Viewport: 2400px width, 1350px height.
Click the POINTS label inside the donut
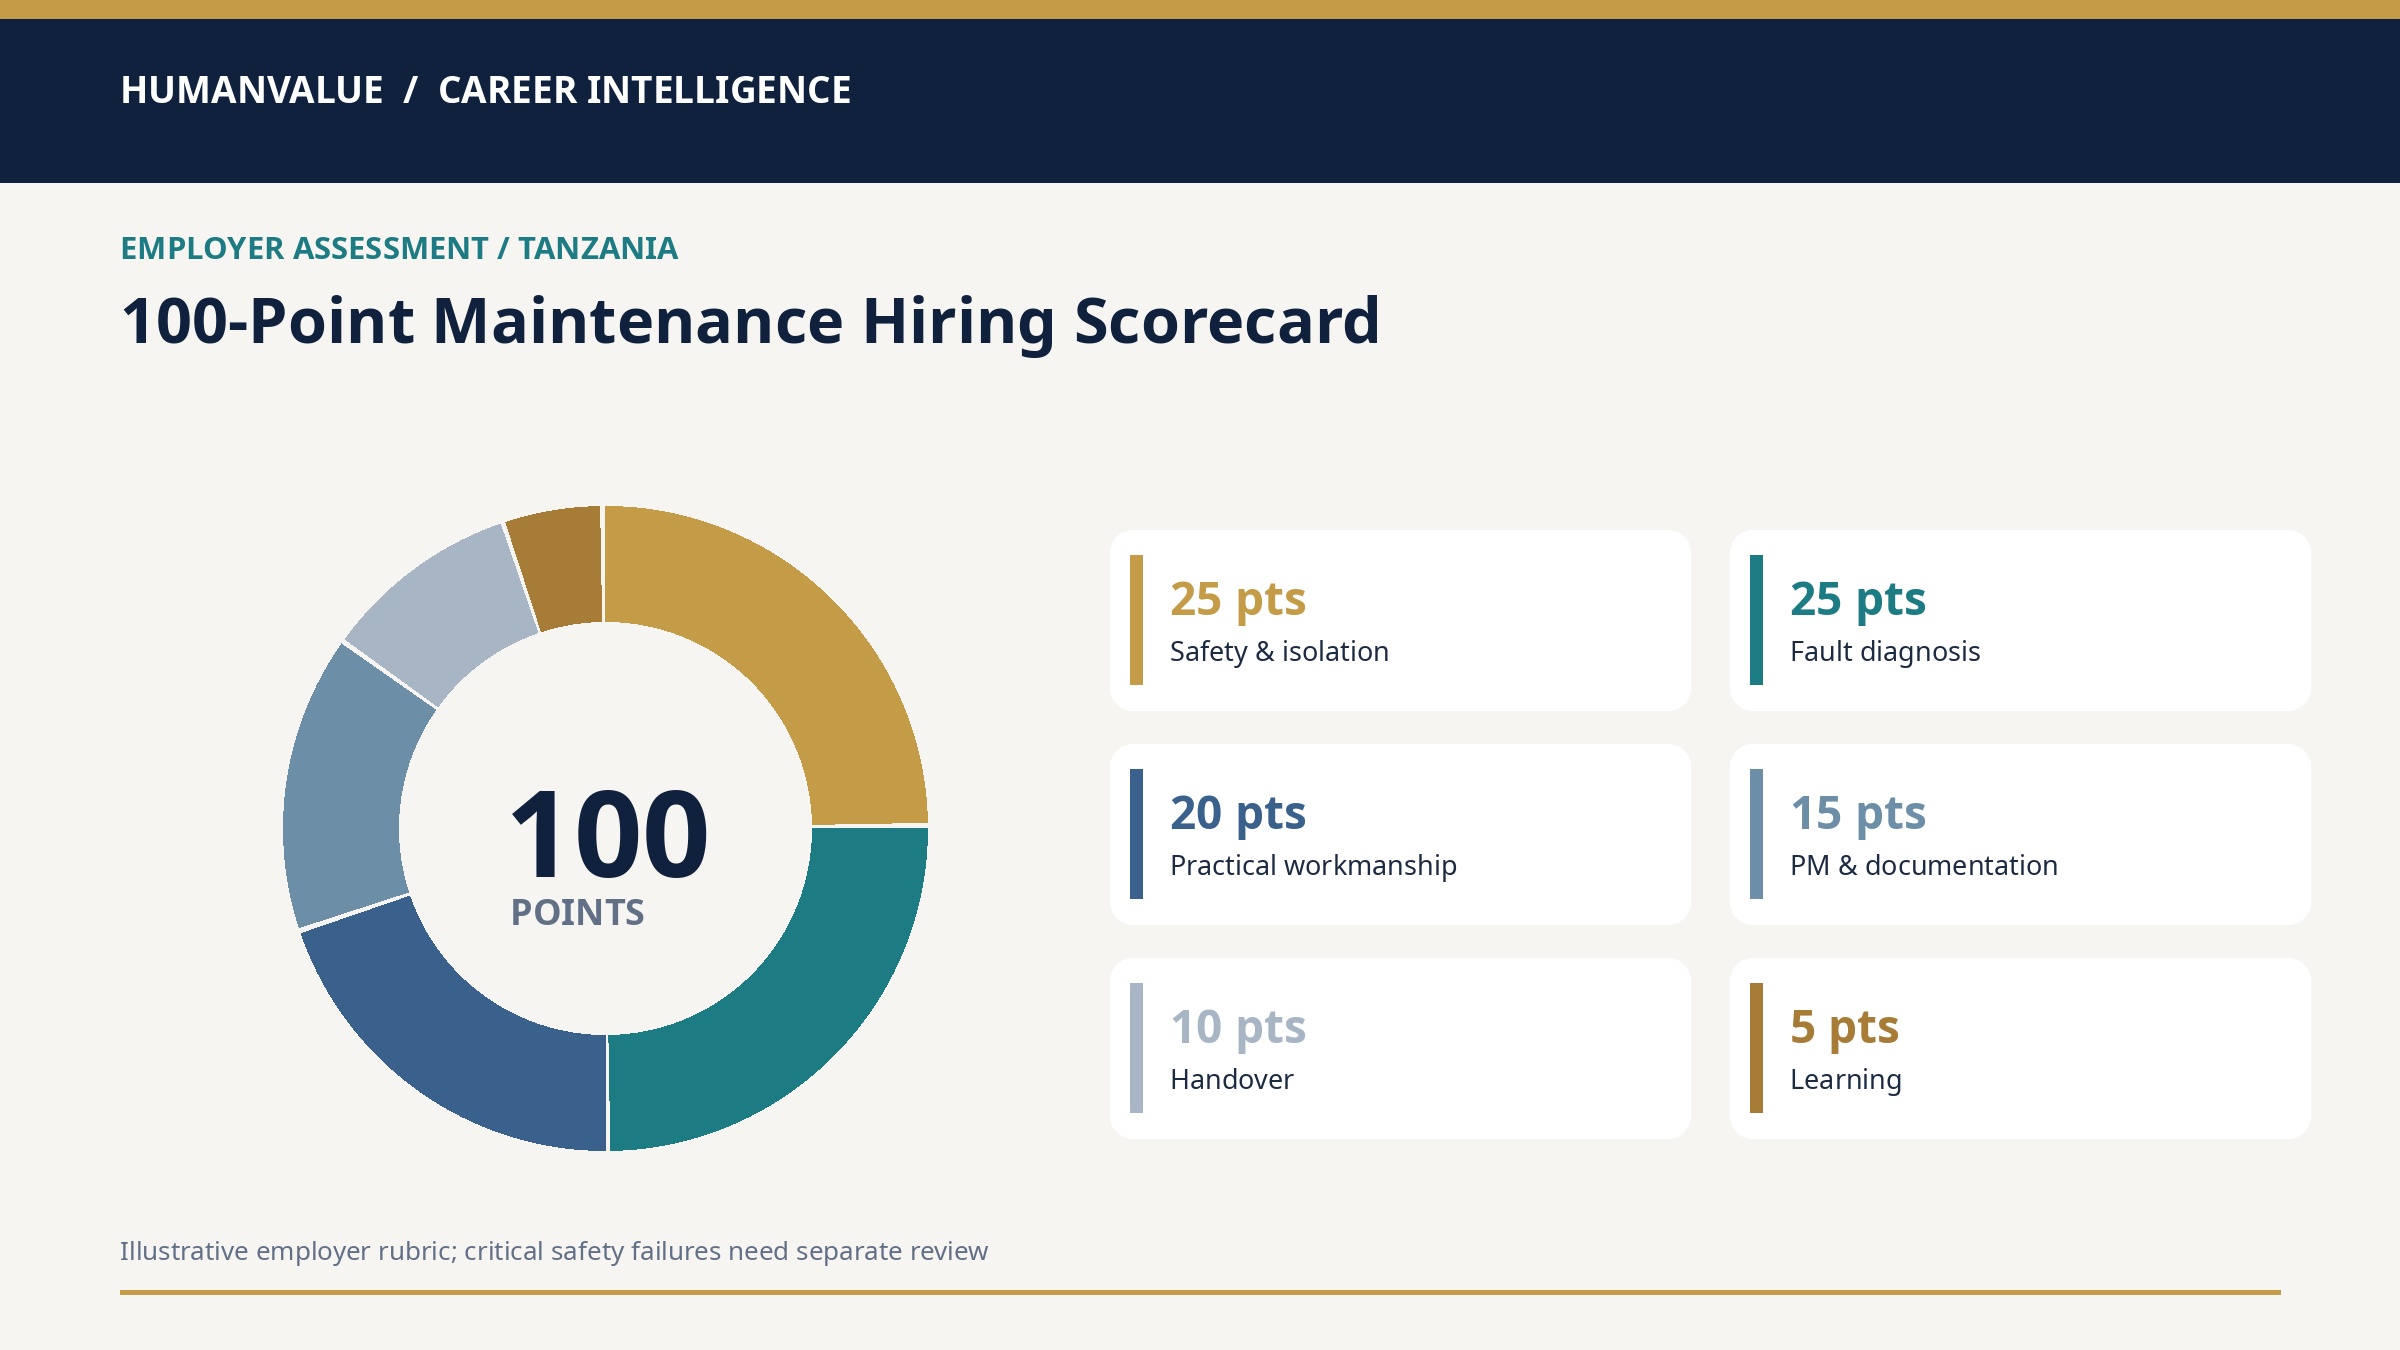(x=577, y=912)
